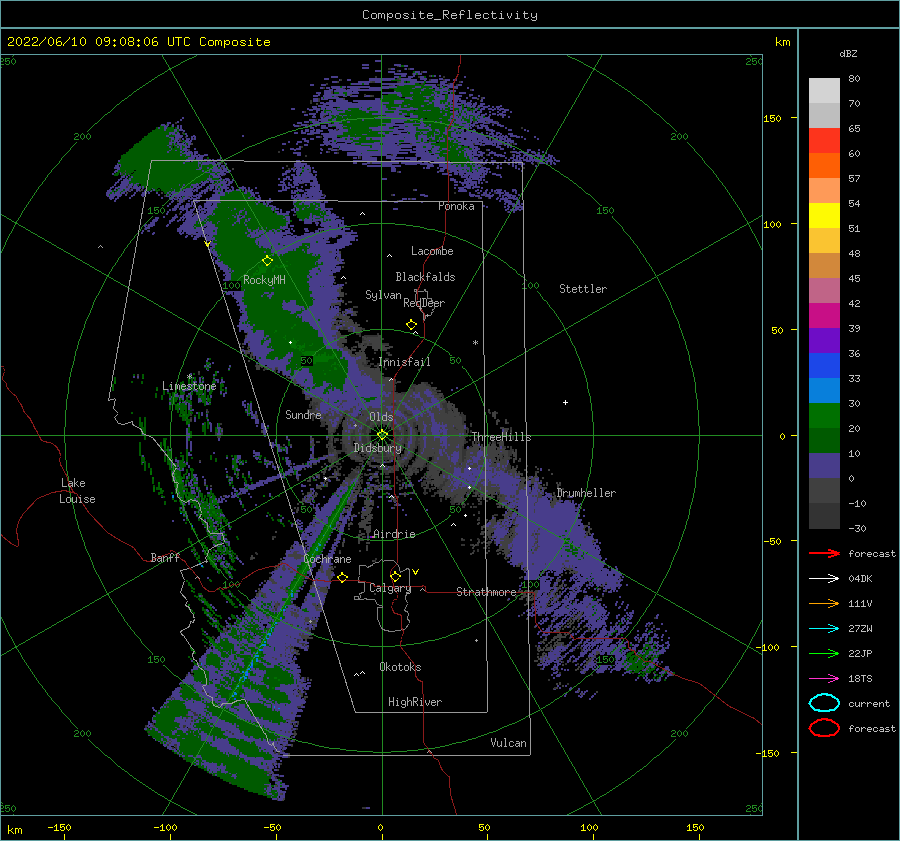Screen dimensions: 900x841
Task: Click the Ponoka city label
Action: tap(456, 206)
